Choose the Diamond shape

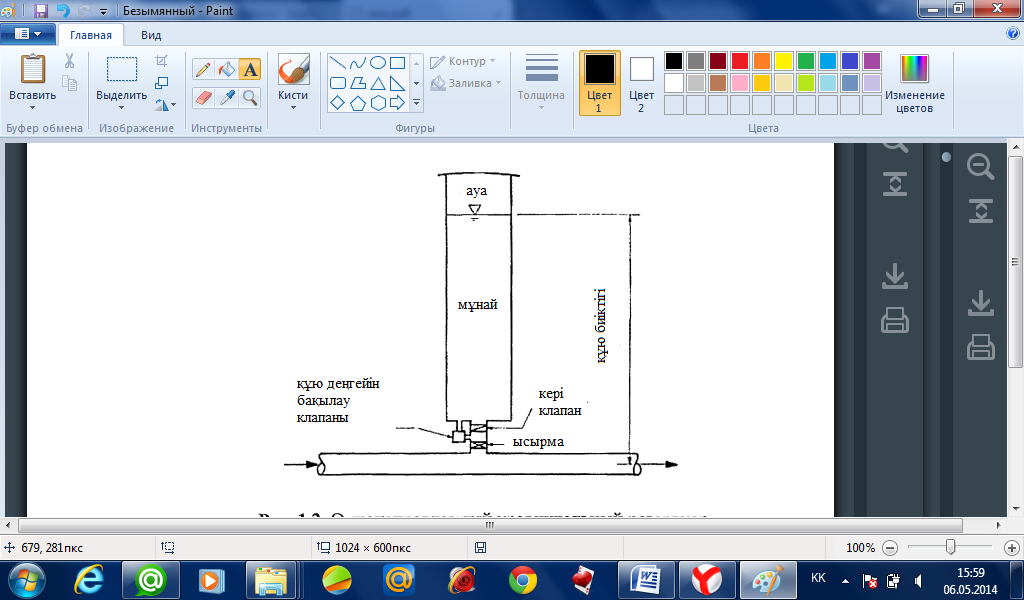[x=338, y=103]
